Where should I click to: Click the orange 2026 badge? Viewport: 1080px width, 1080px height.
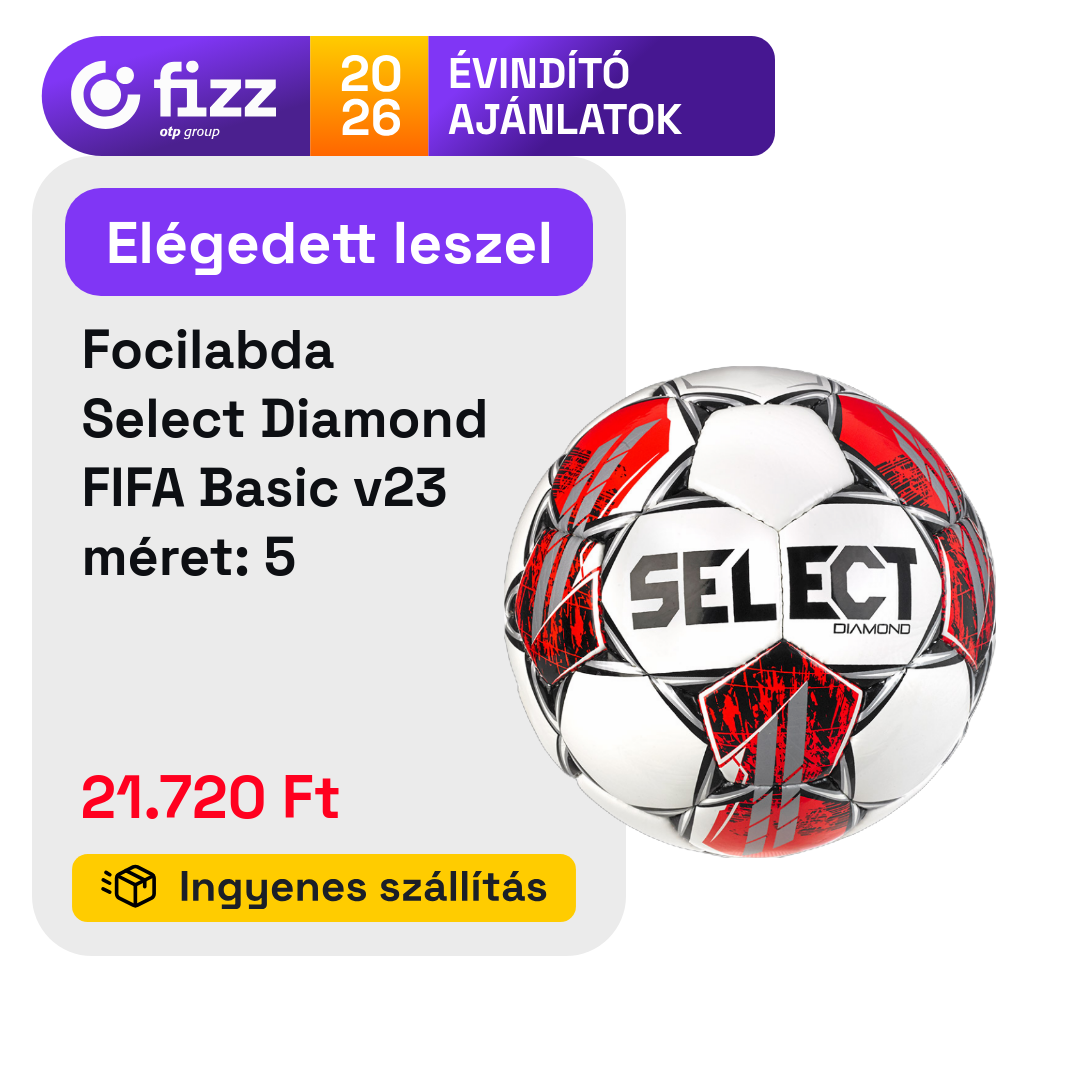369,96
